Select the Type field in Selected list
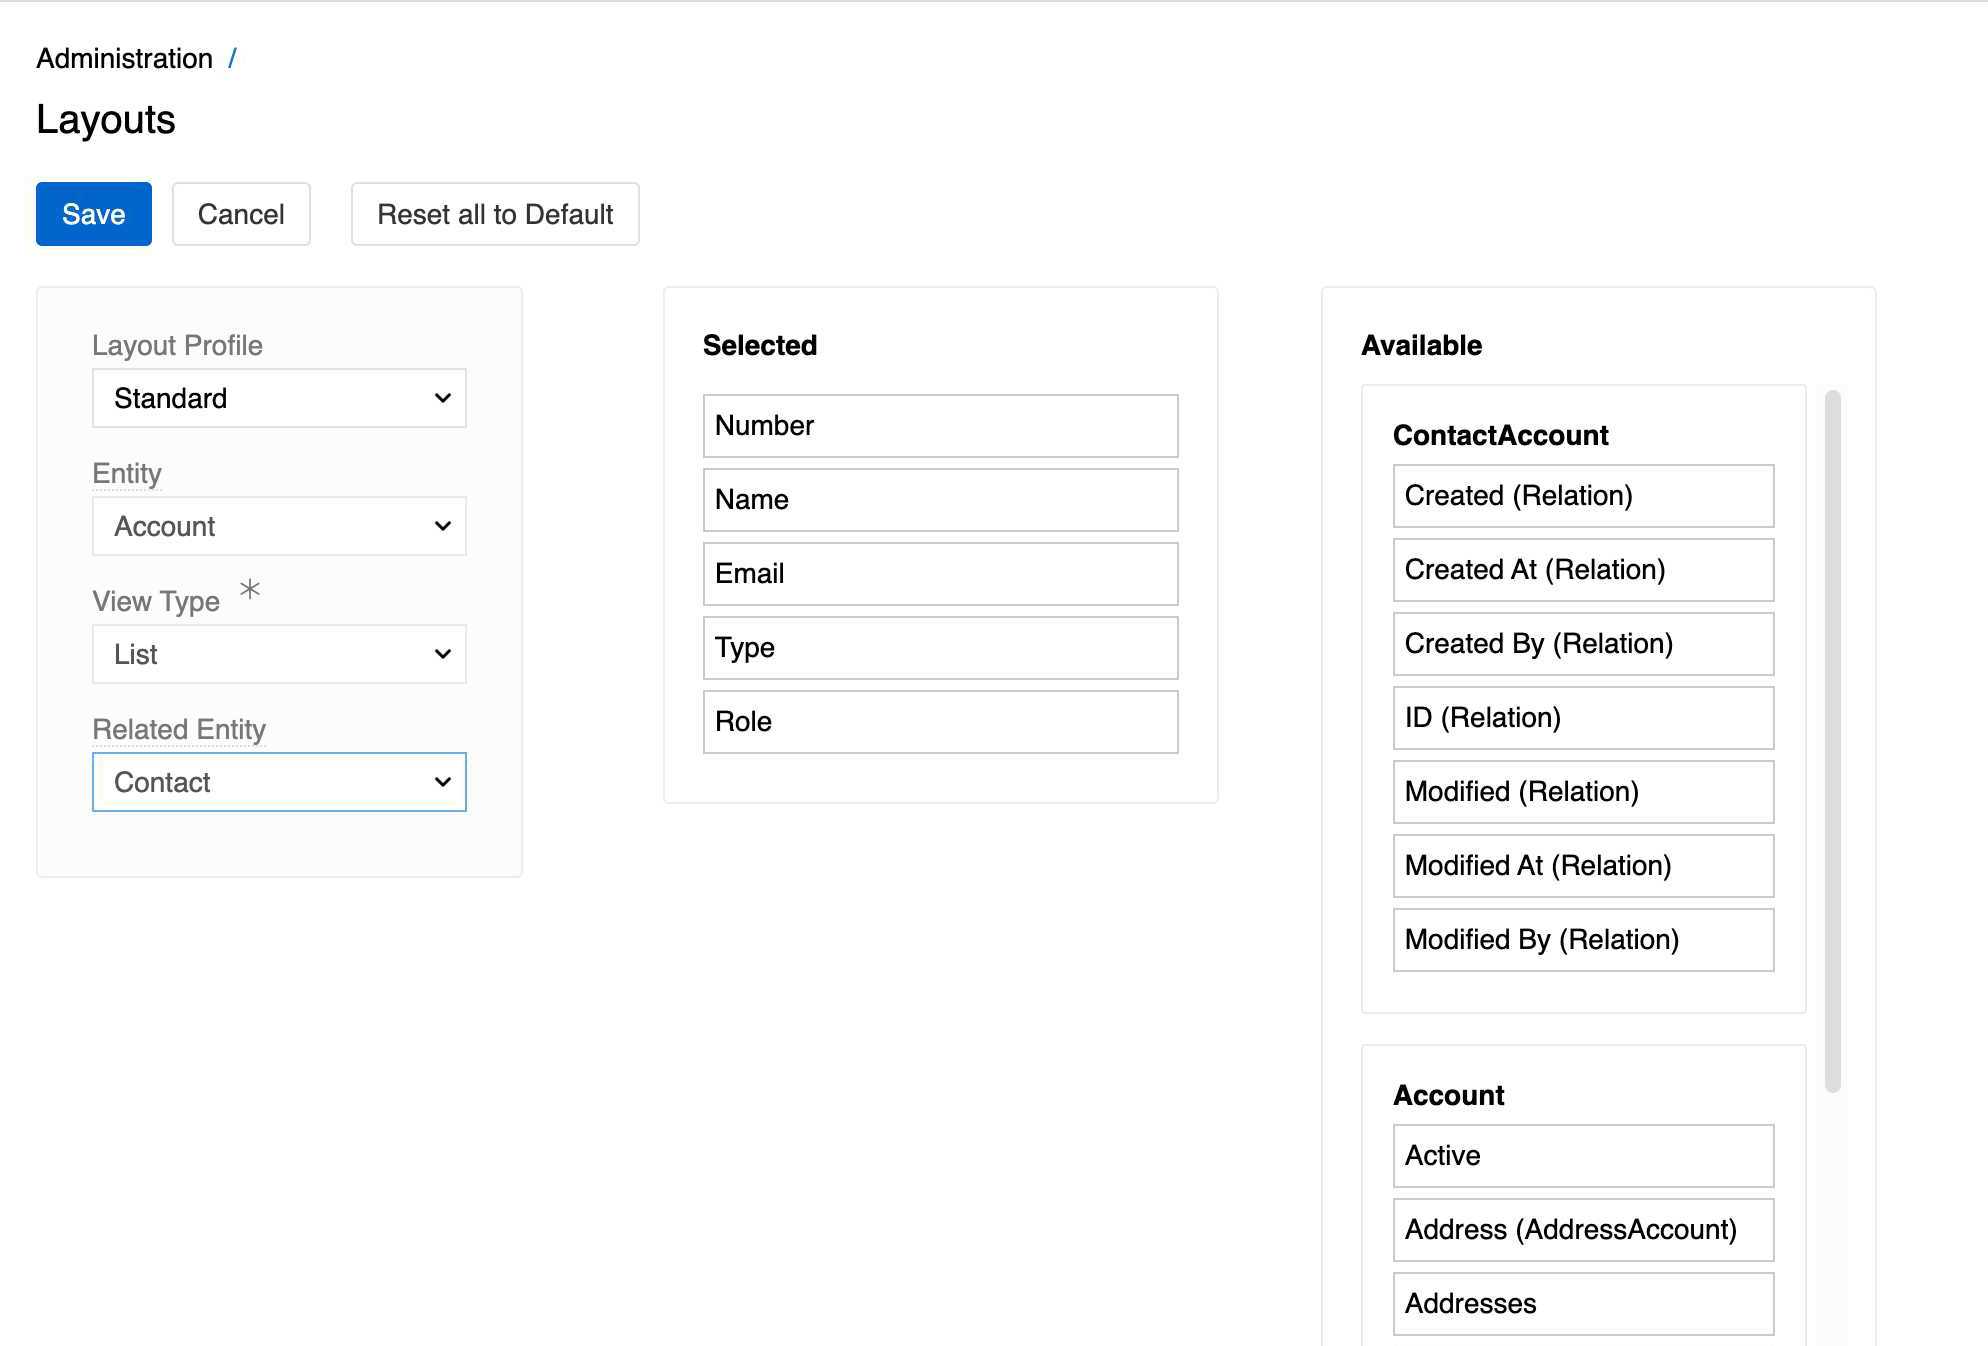The height and width of the screenshot is (1346, 1988). coord(938,647)
